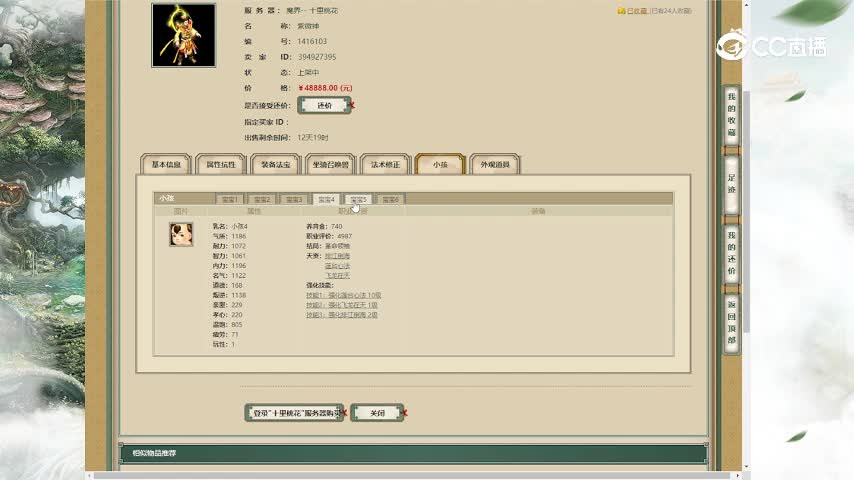Open 足迹 in the side panel
The image size is (854, 480).
(731, 184)
